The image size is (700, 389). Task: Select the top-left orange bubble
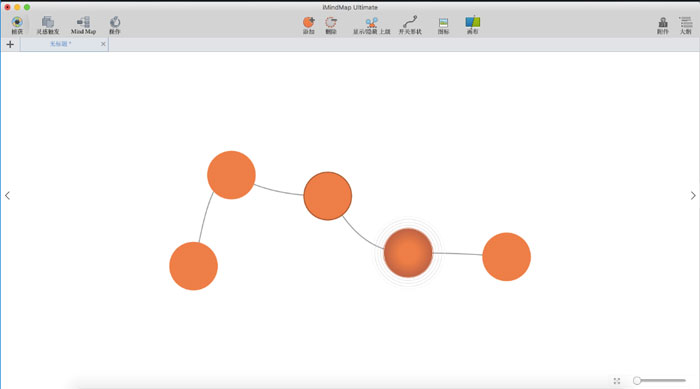pos(231,175)
